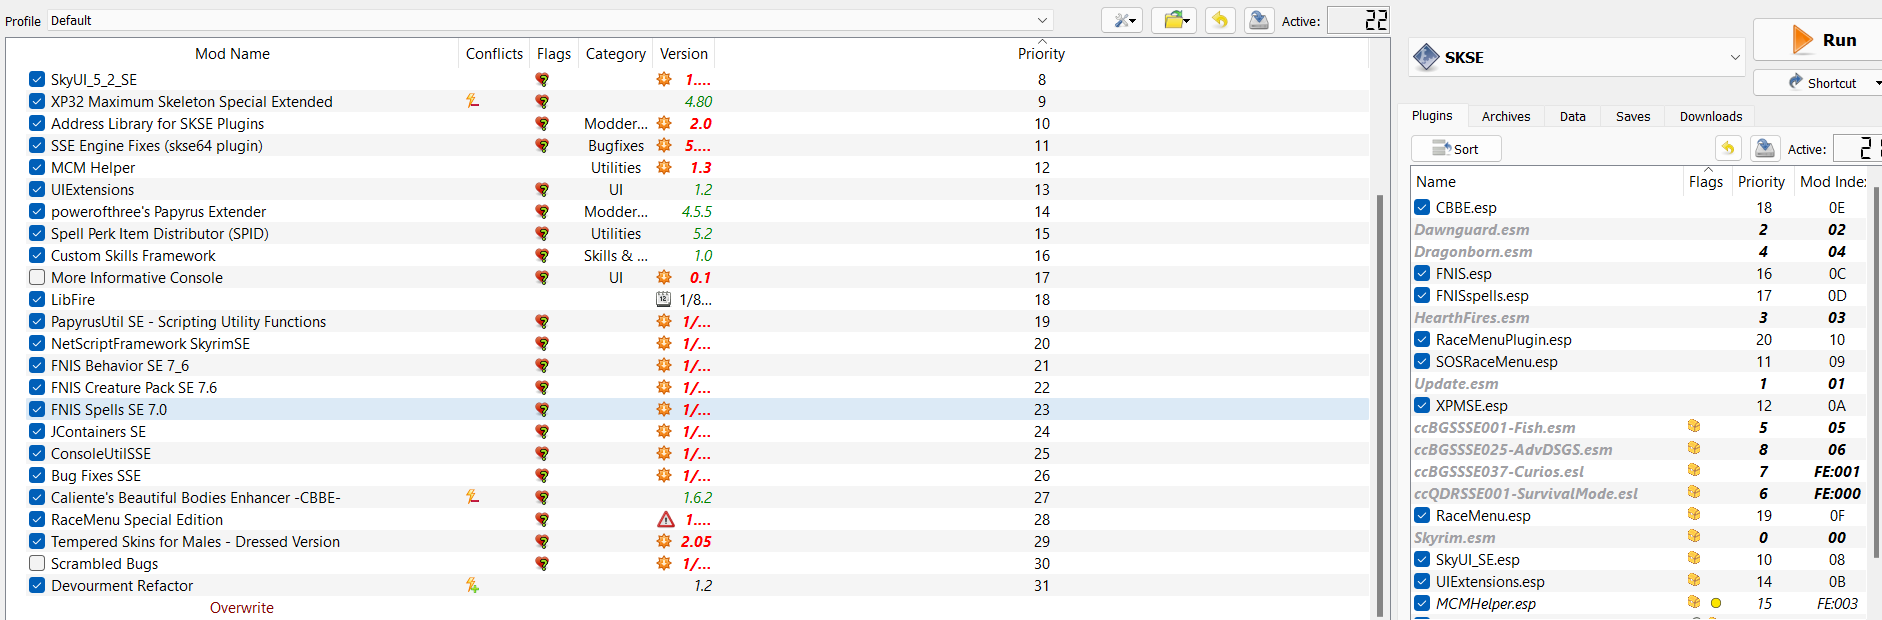Uncheck the Devourment Refactor mod
The image size is (1882, 620).
(37, 585)
